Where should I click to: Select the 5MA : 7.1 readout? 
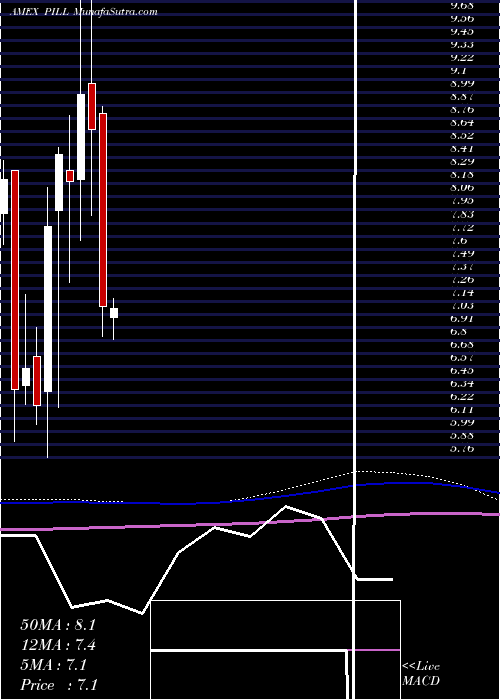coord(54,665)
